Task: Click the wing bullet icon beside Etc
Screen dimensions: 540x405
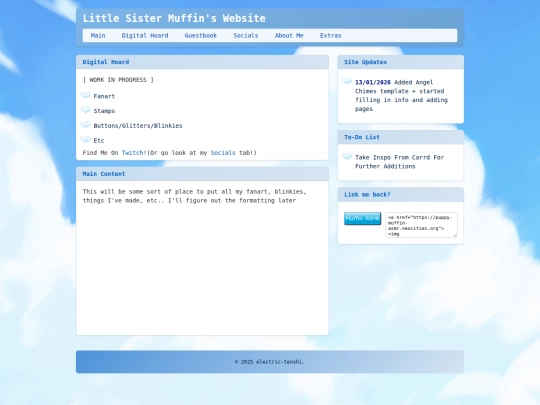Action: (85, 139)
